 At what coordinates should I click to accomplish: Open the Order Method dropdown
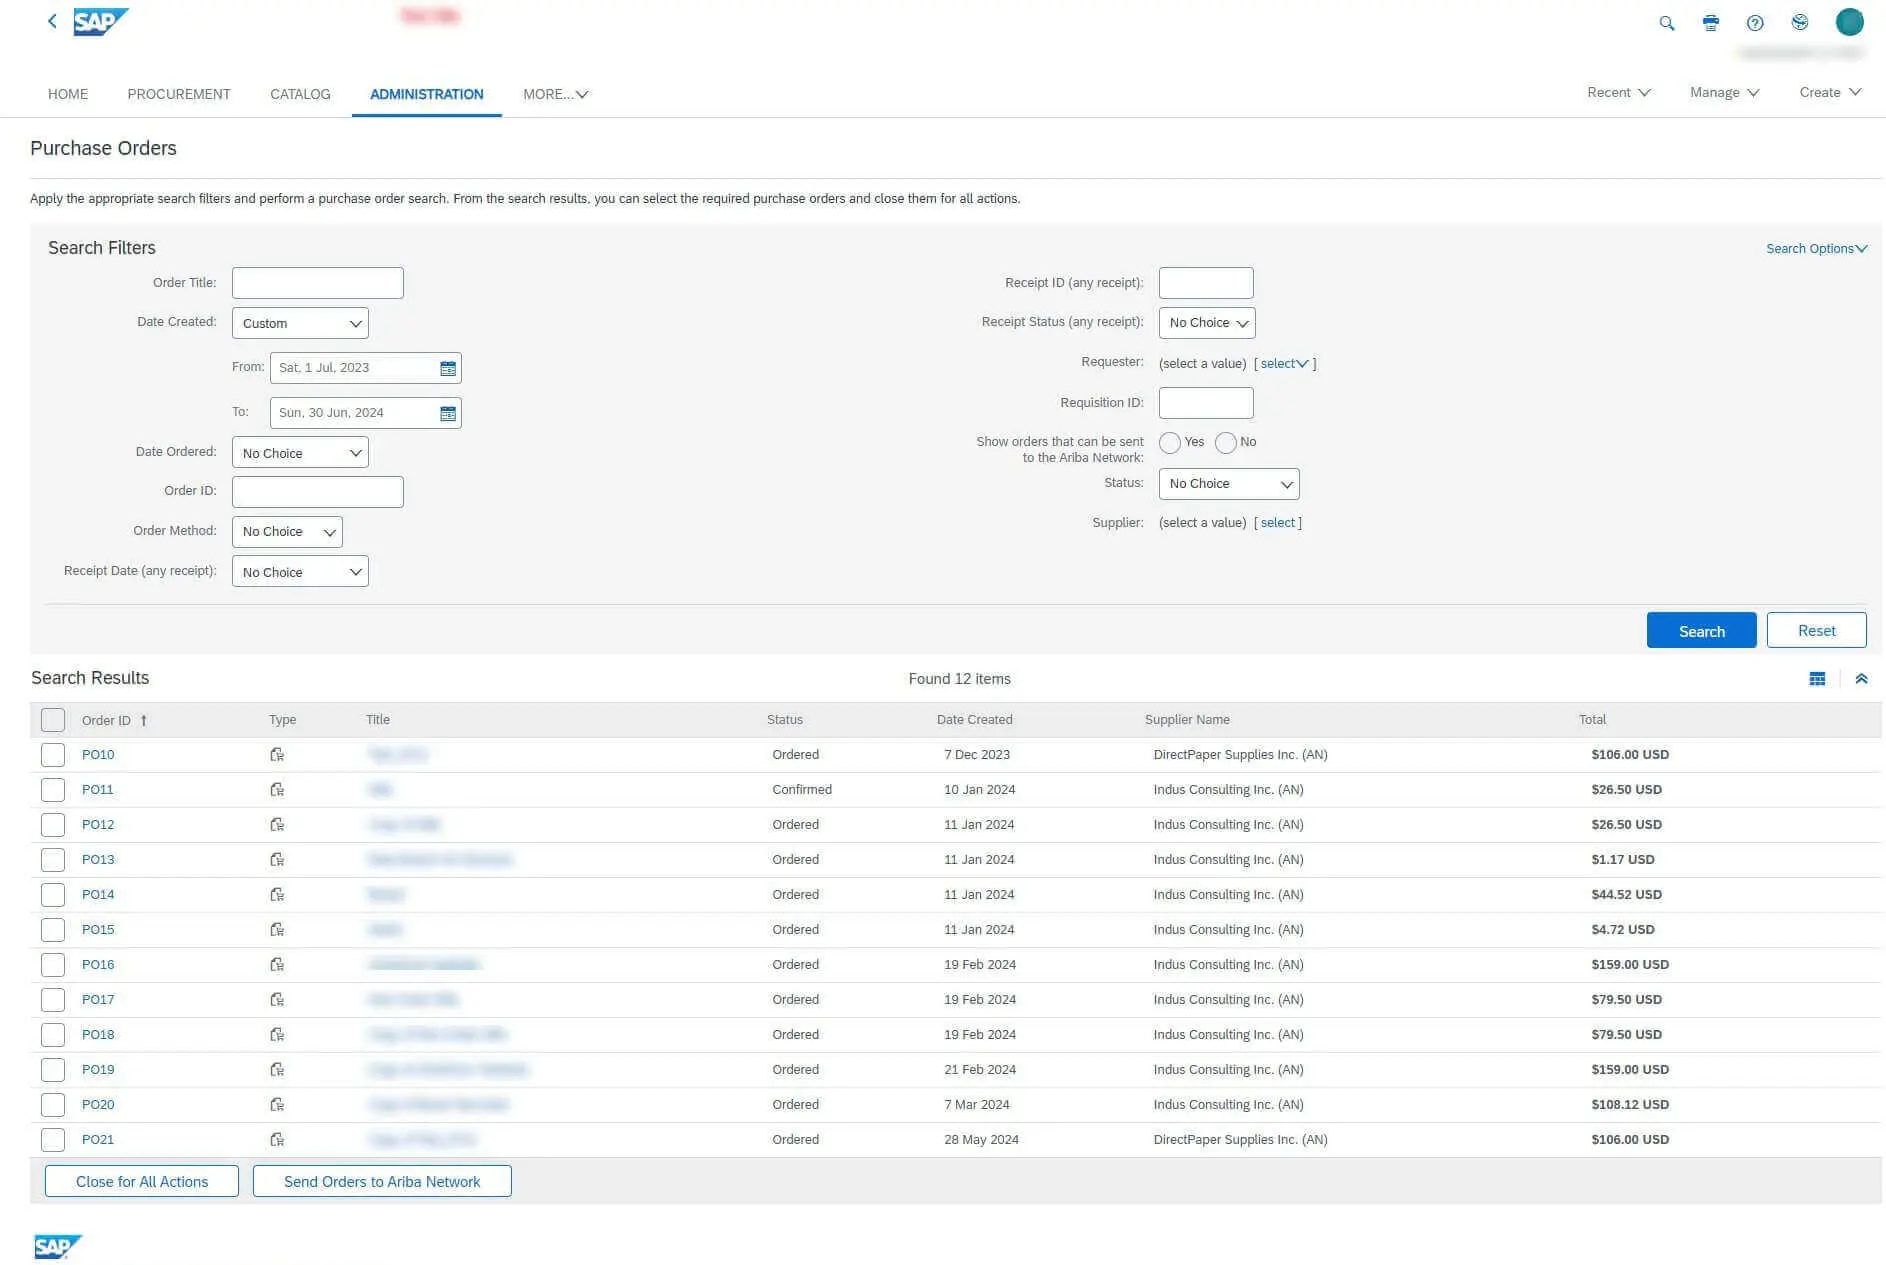[287, 532]
